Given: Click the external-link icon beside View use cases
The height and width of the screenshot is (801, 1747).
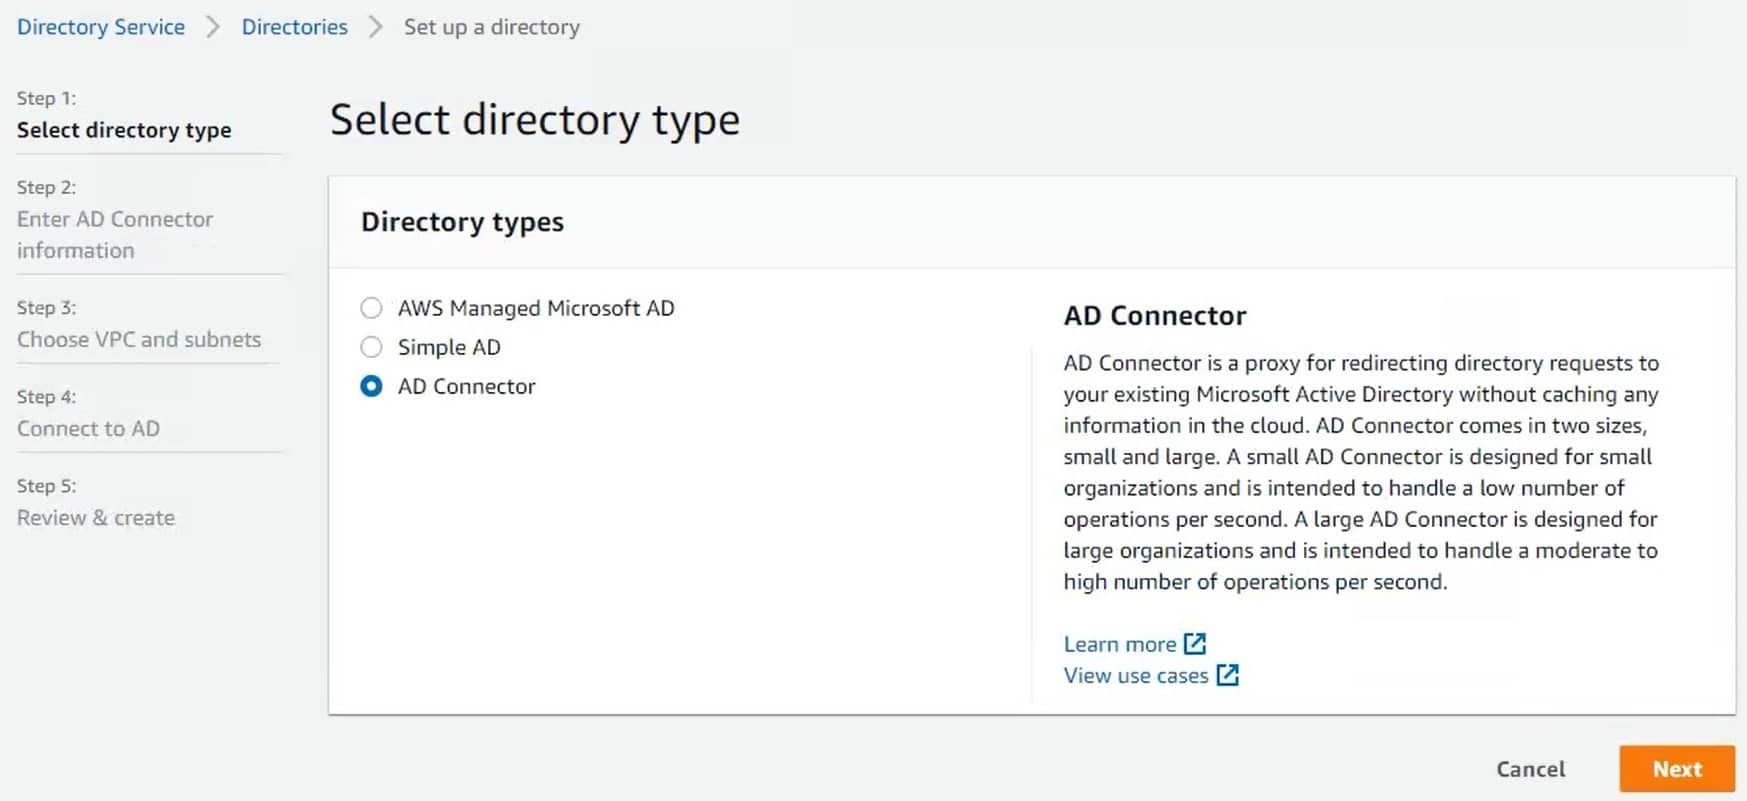Looking at the screenshot, I should (1227, 675).
